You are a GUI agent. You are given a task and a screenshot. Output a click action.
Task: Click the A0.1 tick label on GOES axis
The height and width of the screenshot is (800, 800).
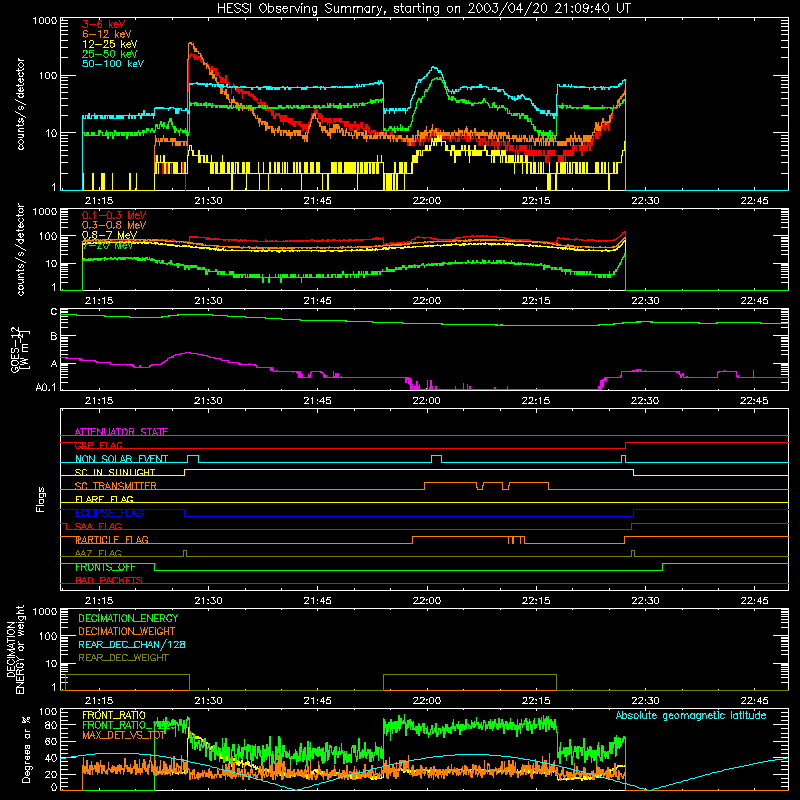(45, 388)
